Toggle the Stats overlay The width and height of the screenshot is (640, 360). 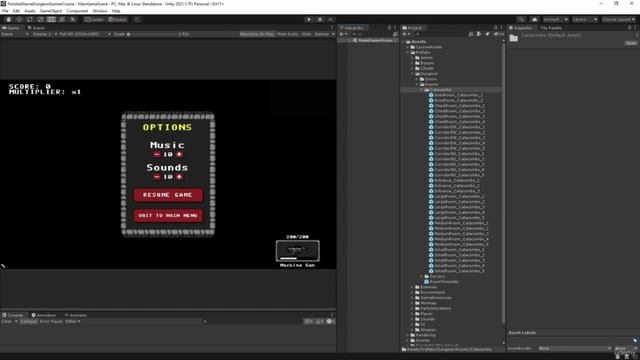[307, 34]
